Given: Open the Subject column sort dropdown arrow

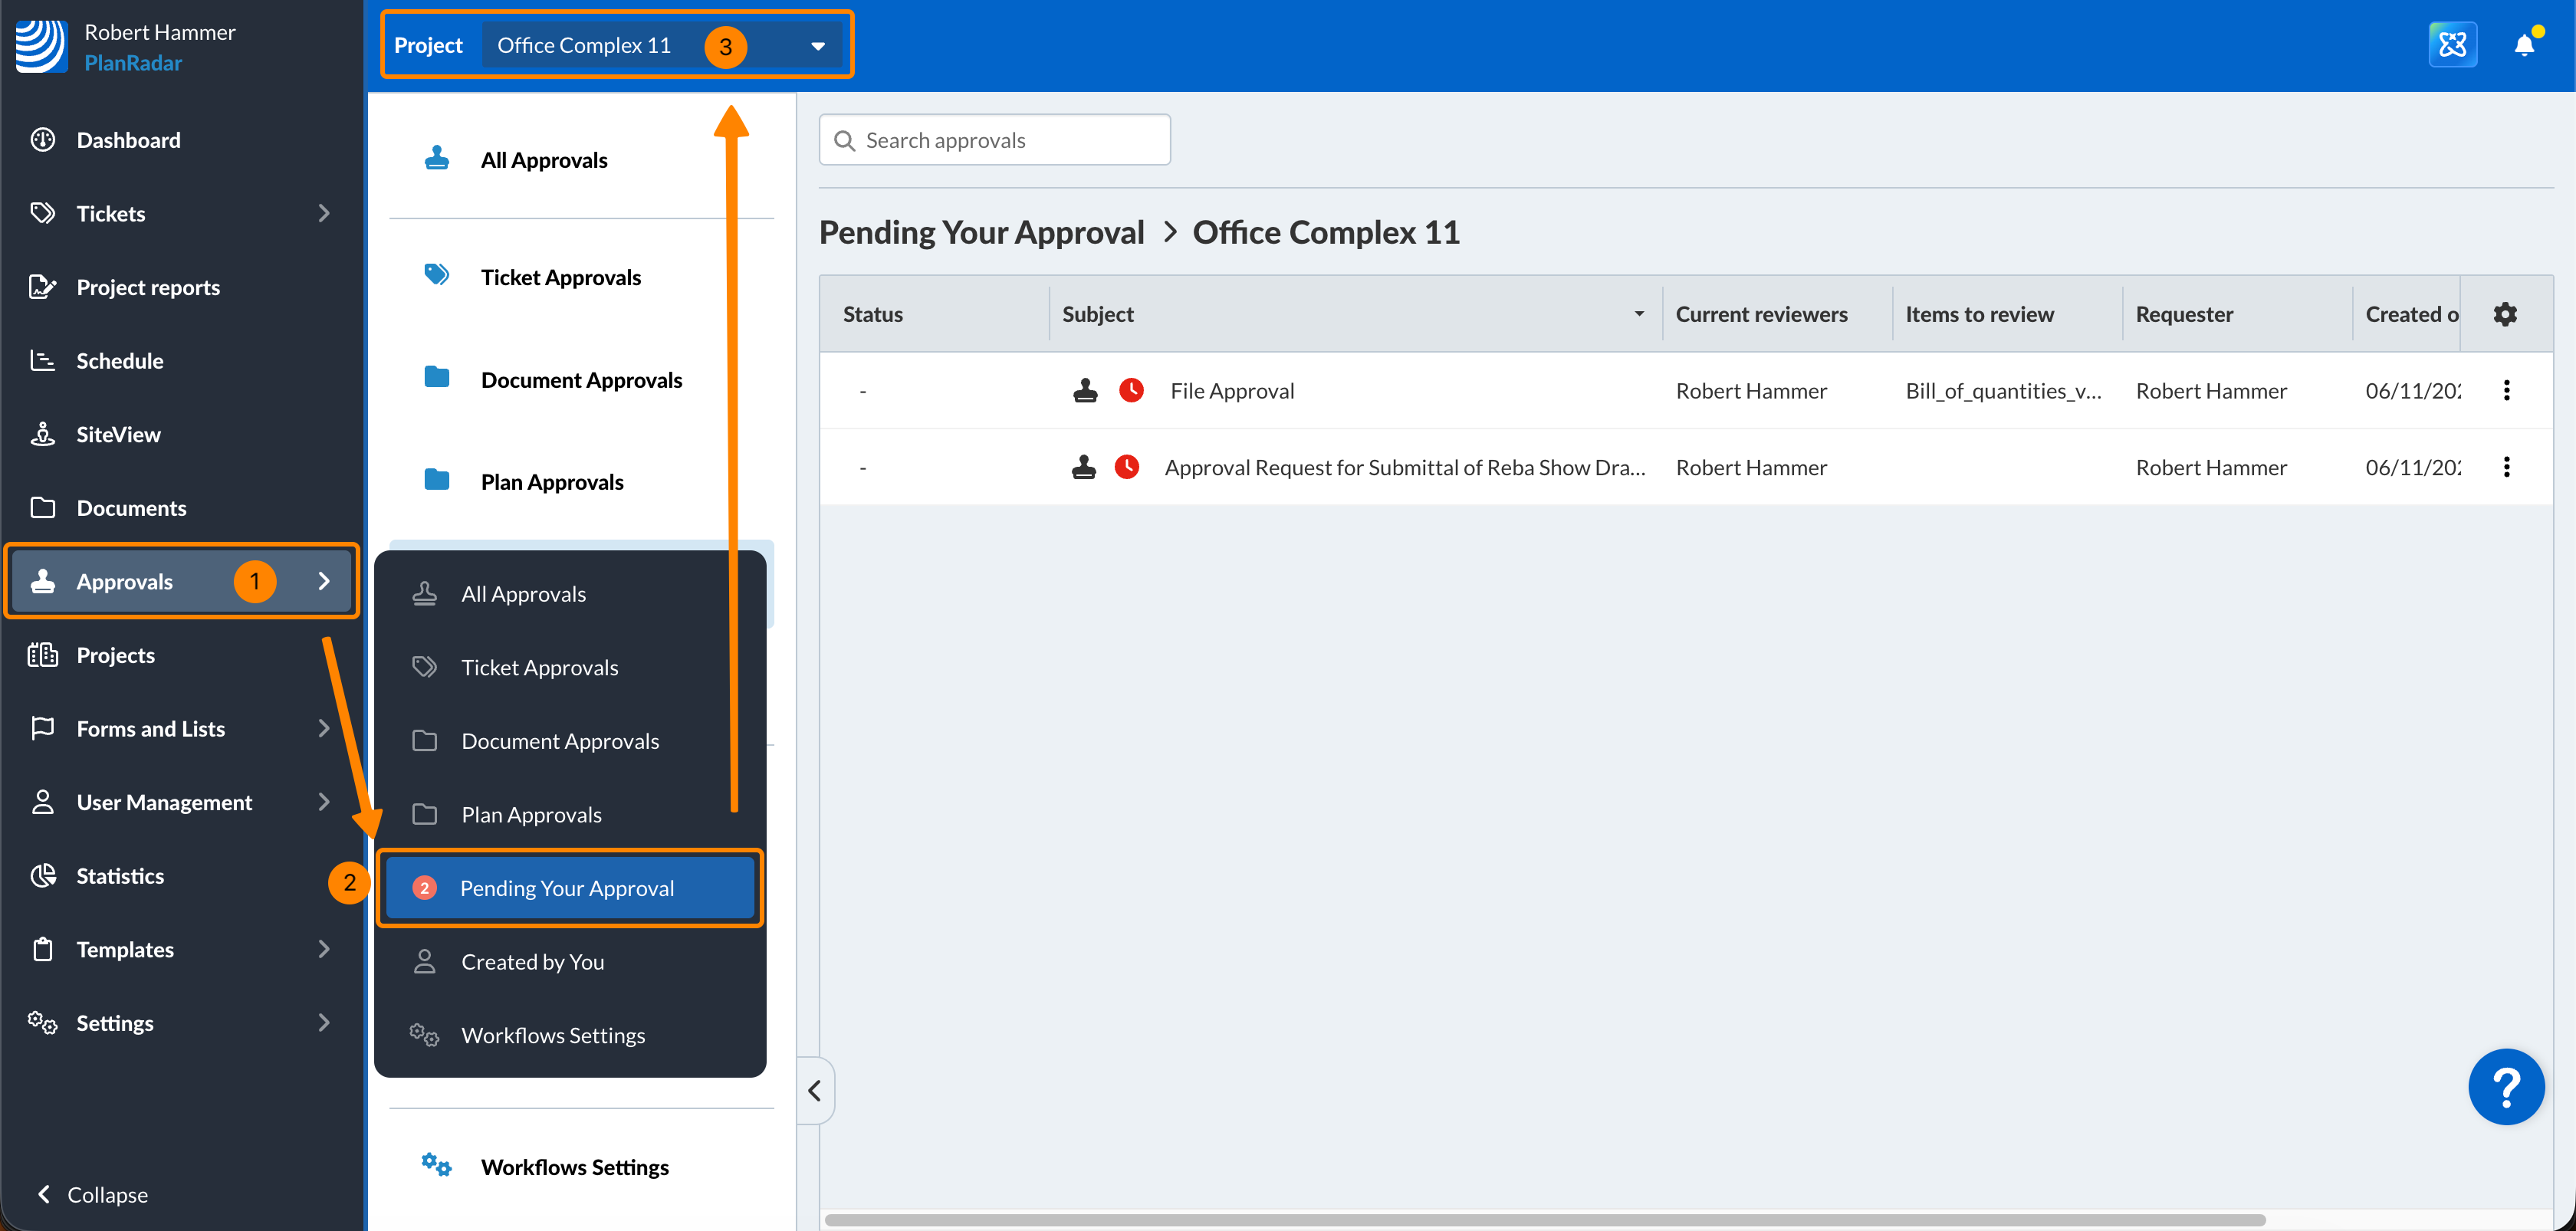Looking at the screenshot, I should [x=1639, y=314].
